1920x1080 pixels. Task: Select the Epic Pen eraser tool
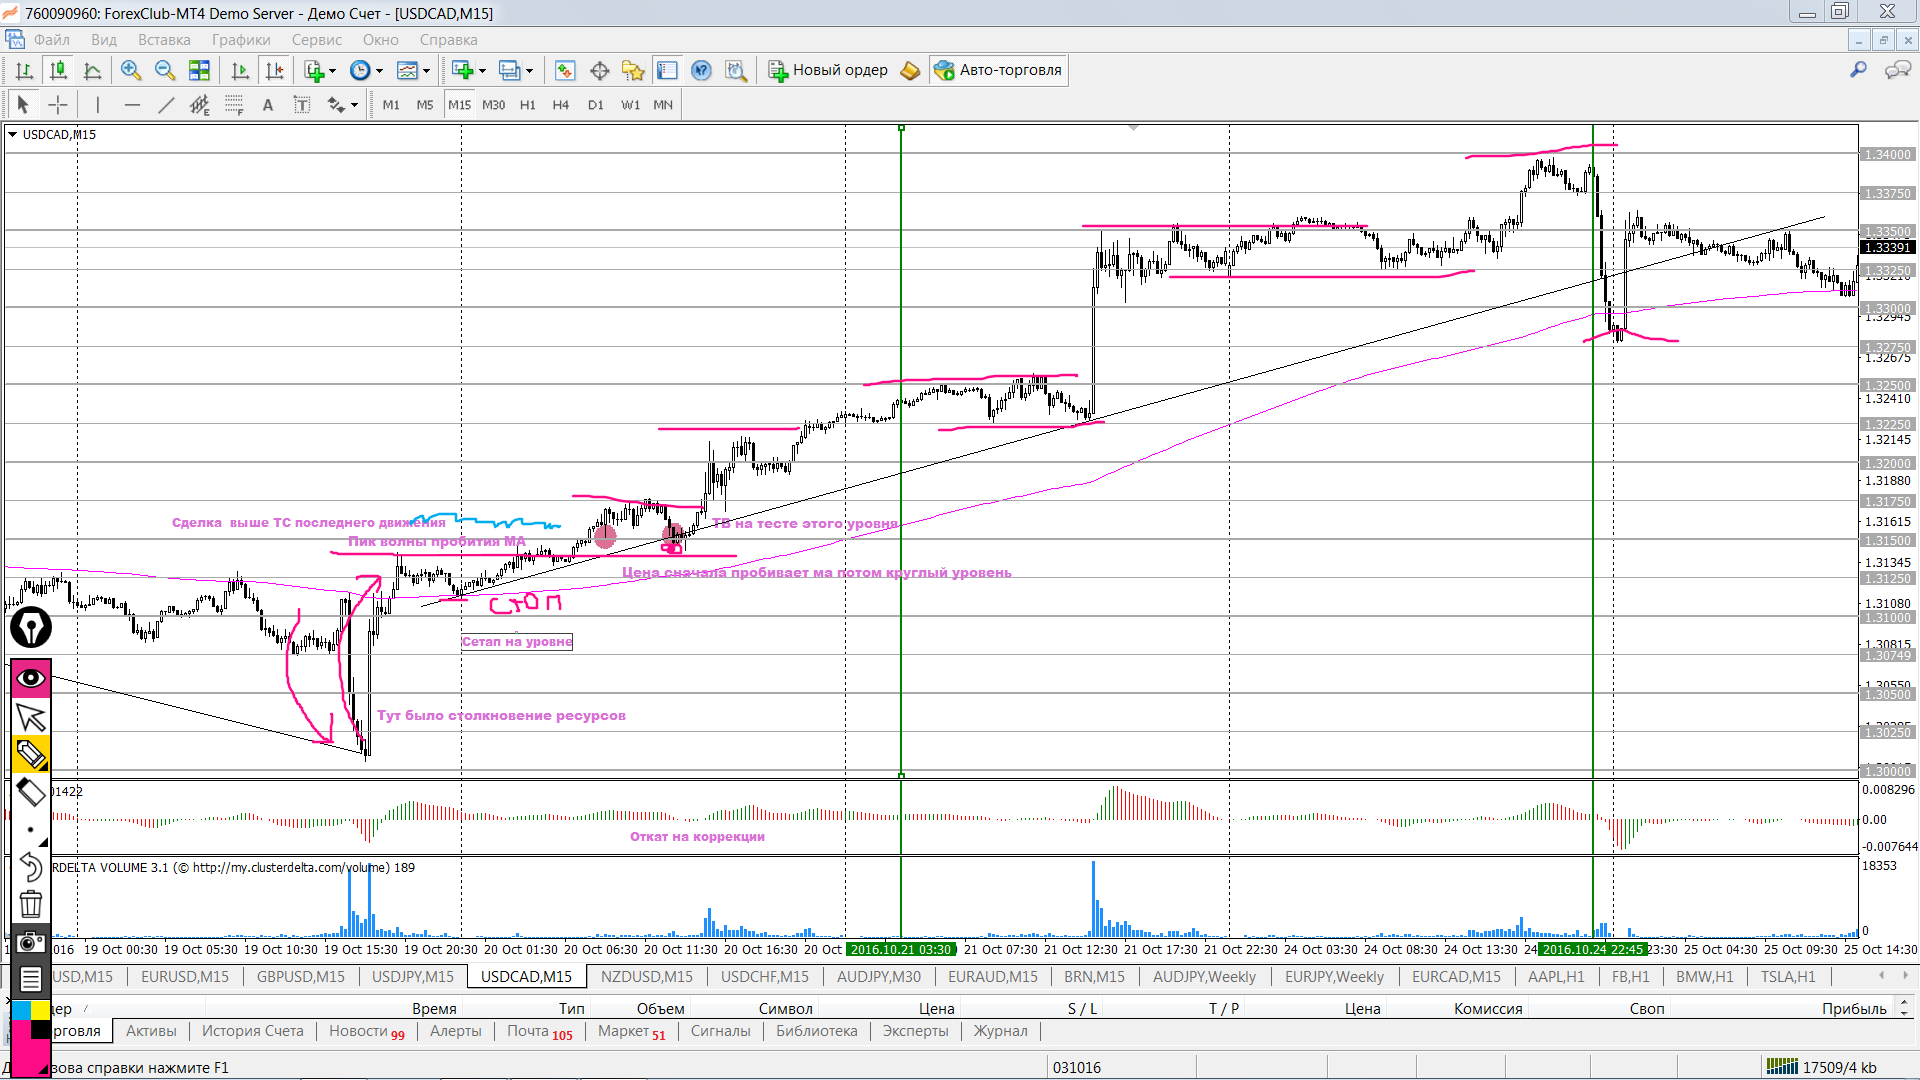pyautogui.click(x=31, y=793)
